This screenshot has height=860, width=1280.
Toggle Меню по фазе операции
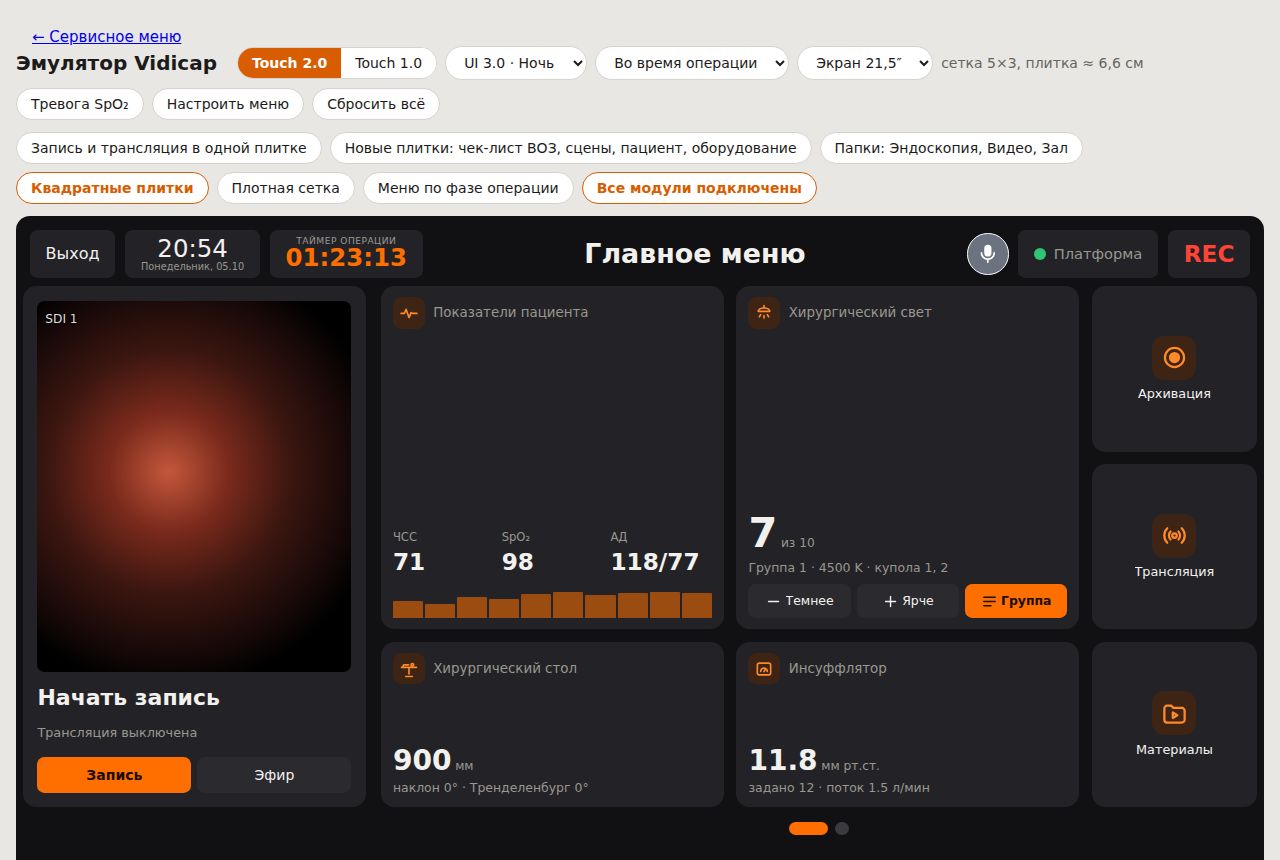pyautogui.click(x=468, y=188)
